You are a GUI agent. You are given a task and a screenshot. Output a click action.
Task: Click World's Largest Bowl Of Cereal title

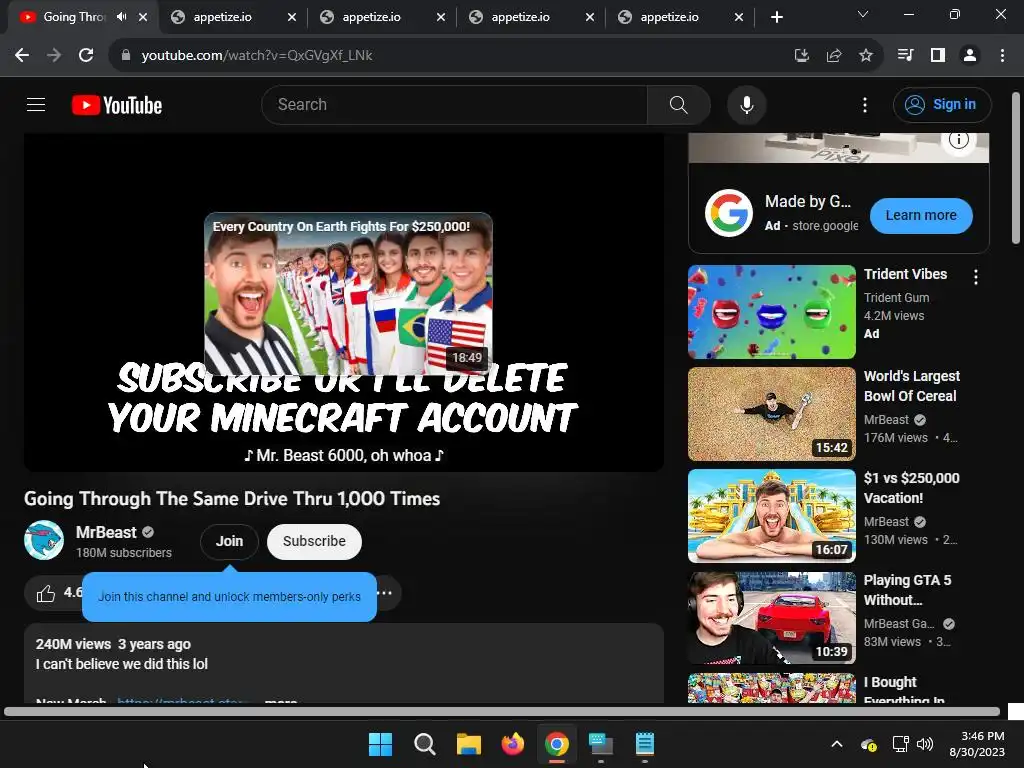pyautogui.click(x=912, y=386)
